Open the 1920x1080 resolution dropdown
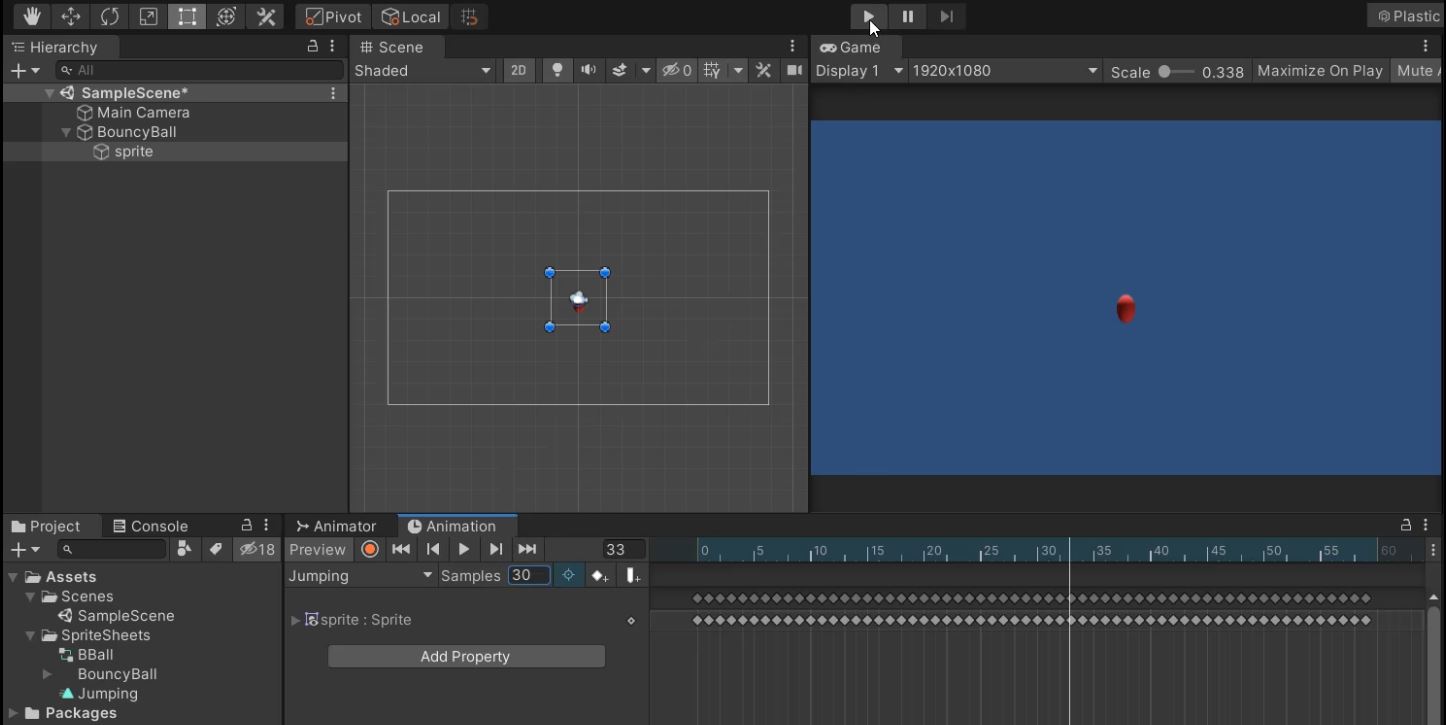The height and width of the screenshot is (725, 1446). (x=1004, y=71)
